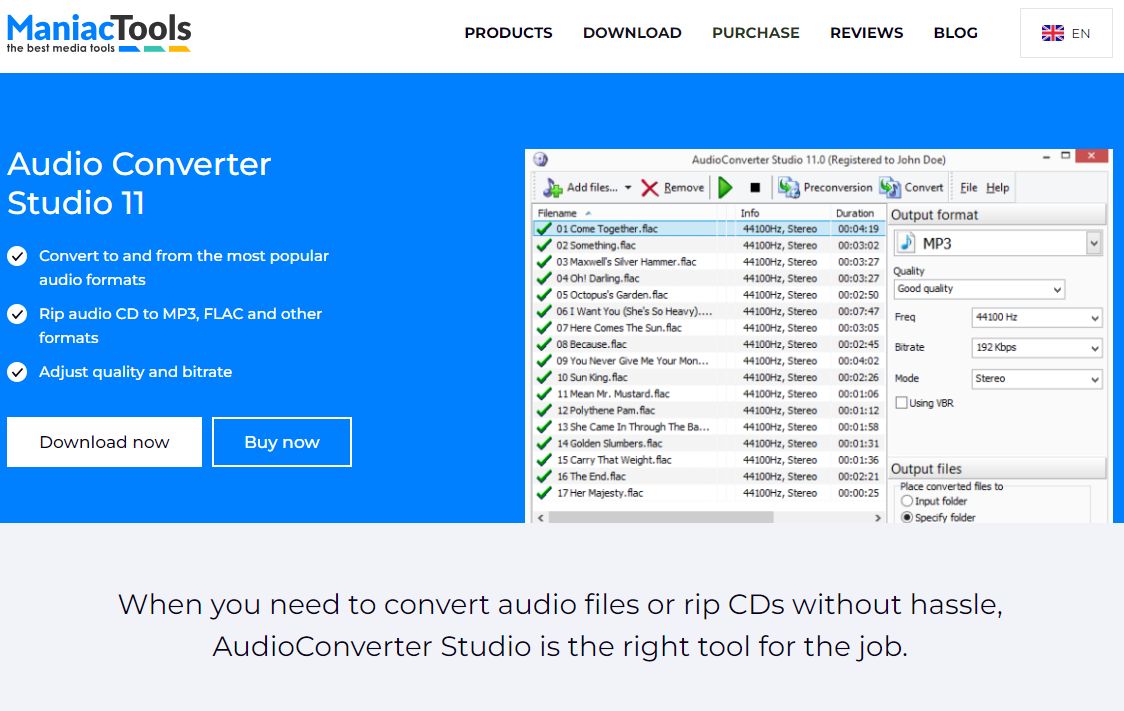
Task: Click checkmark icon beside Rip audio CD
Action: [x=17, y=314]
